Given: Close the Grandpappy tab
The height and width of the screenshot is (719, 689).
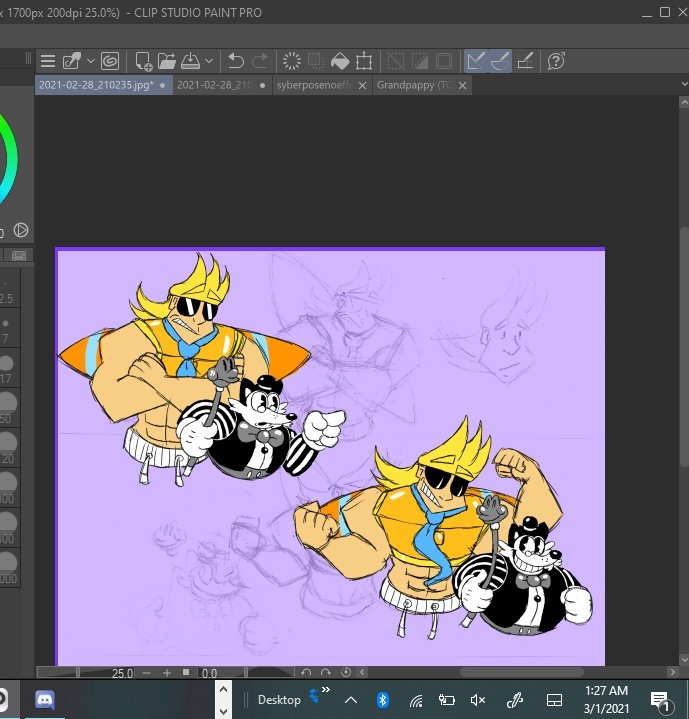Looking at the screenshot, I should click(463, 86).
